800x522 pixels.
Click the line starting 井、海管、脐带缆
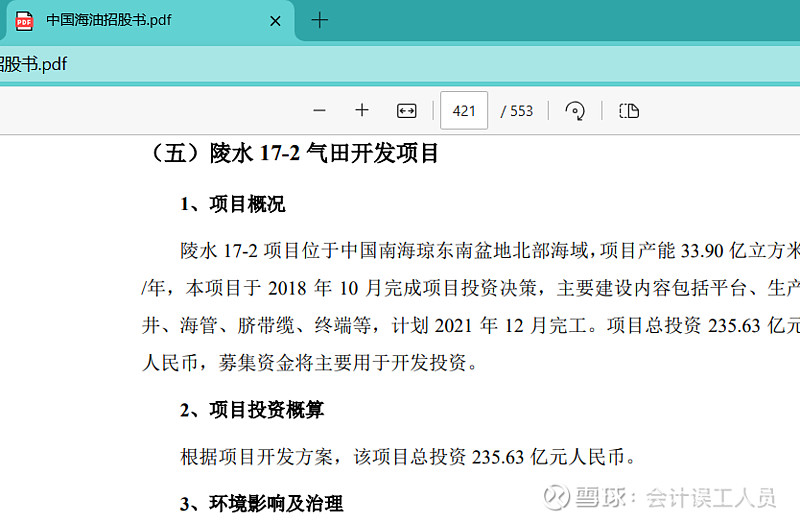pos(471,325)
